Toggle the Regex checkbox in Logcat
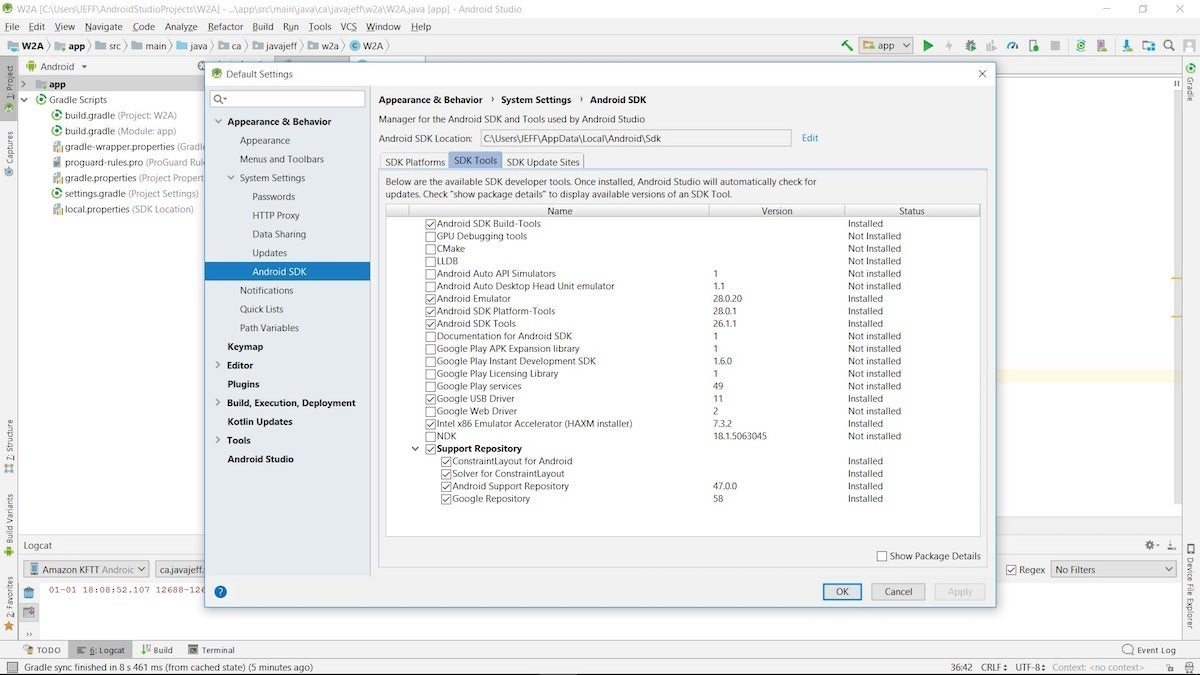 coord(1012,569)
